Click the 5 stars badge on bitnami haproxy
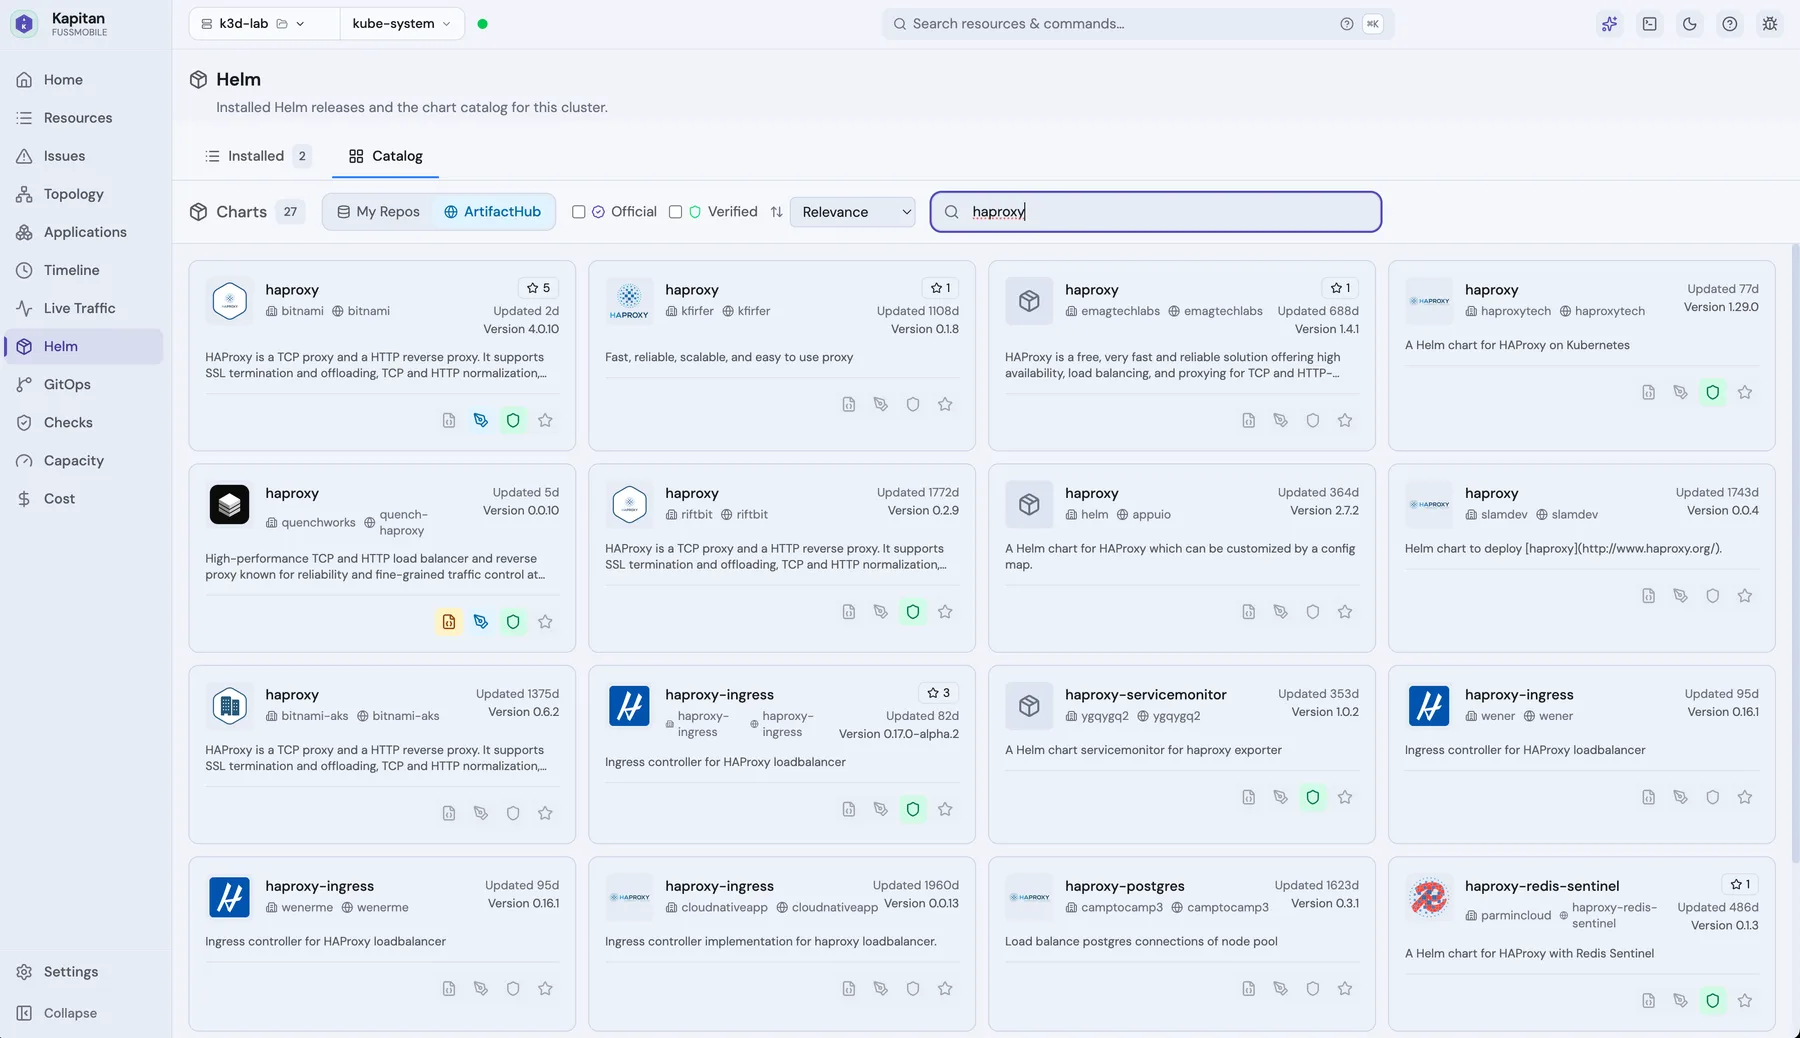 point(538,288)
